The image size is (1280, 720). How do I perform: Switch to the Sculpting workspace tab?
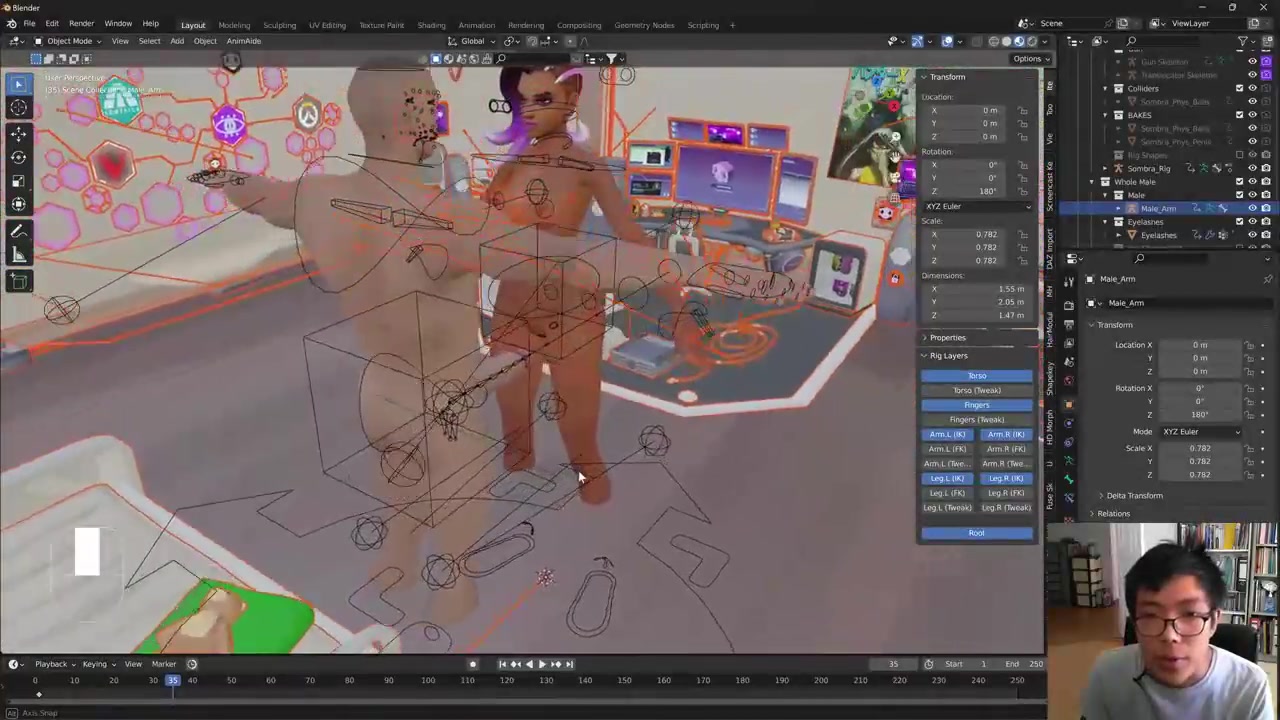click(279, 25)
